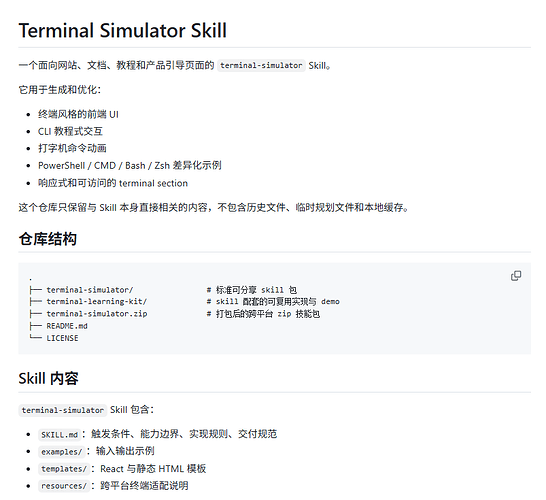Click the comment "# skill 配套的可复用实现与 demo"
The height and width of the screenshot is (500, 546).
[x=273, y=302]
